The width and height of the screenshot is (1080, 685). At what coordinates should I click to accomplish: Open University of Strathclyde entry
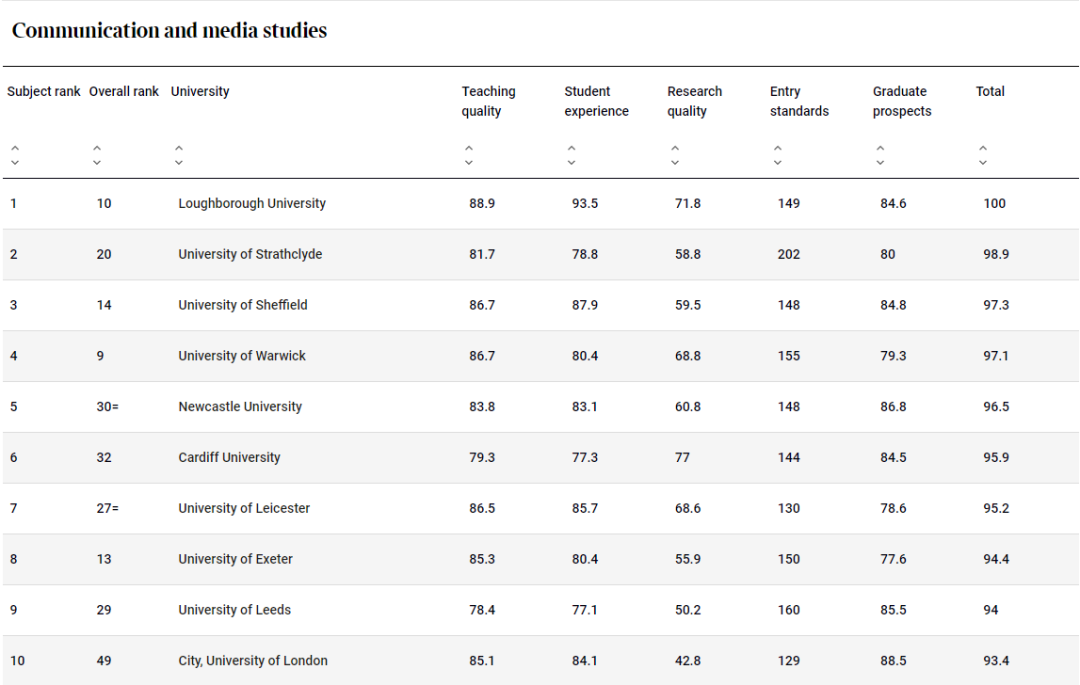pyautogui.click(x=250, y=254)
